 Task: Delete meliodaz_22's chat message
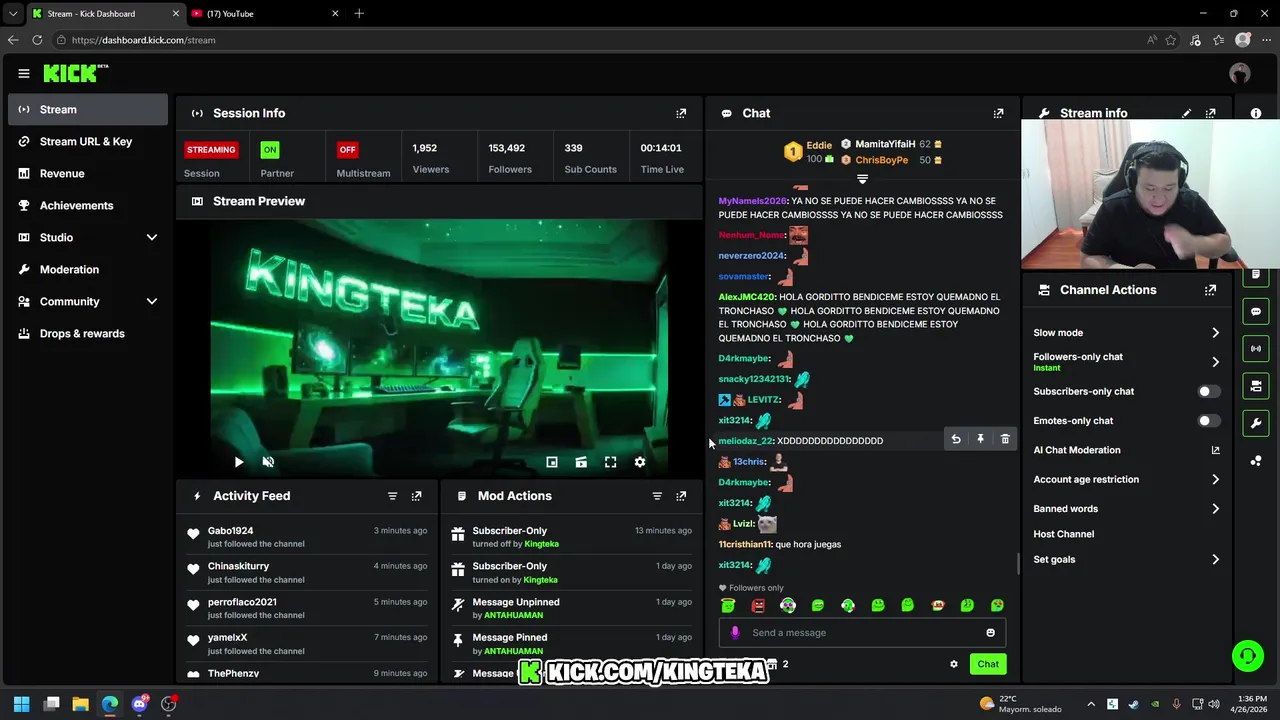pos(1005,439)
